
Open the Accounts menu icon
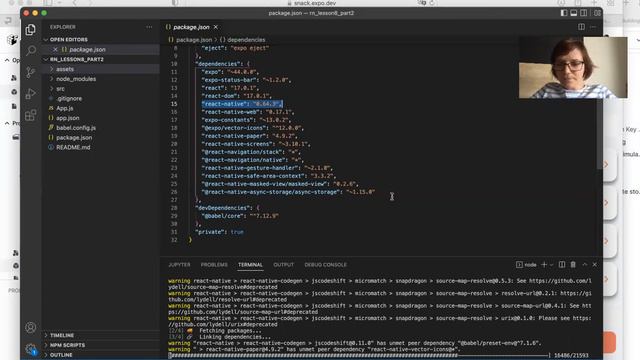point(31,327)
